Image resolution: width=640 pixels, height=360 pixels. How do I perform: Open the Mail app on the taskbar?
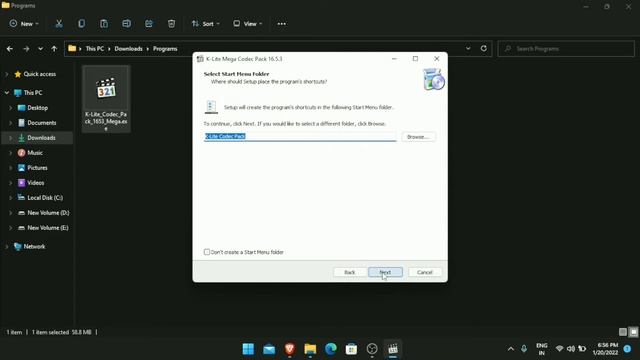pyautogui.click(x=269, y=349)
